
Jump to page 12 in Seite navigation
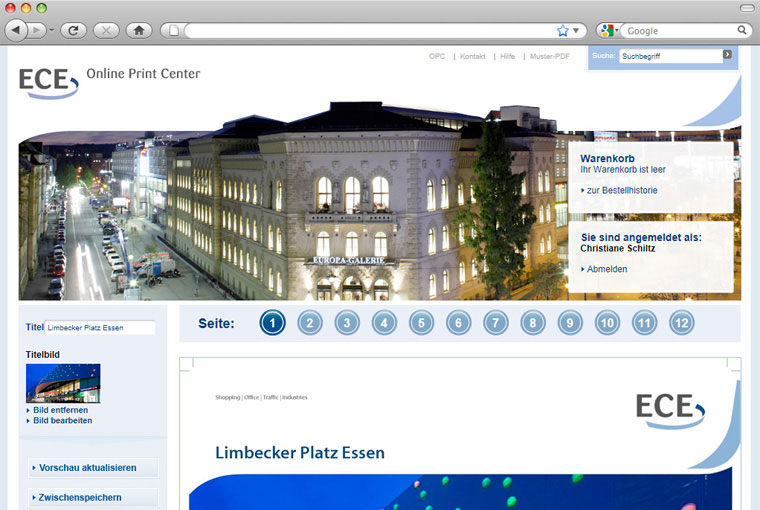coord(682,323)
